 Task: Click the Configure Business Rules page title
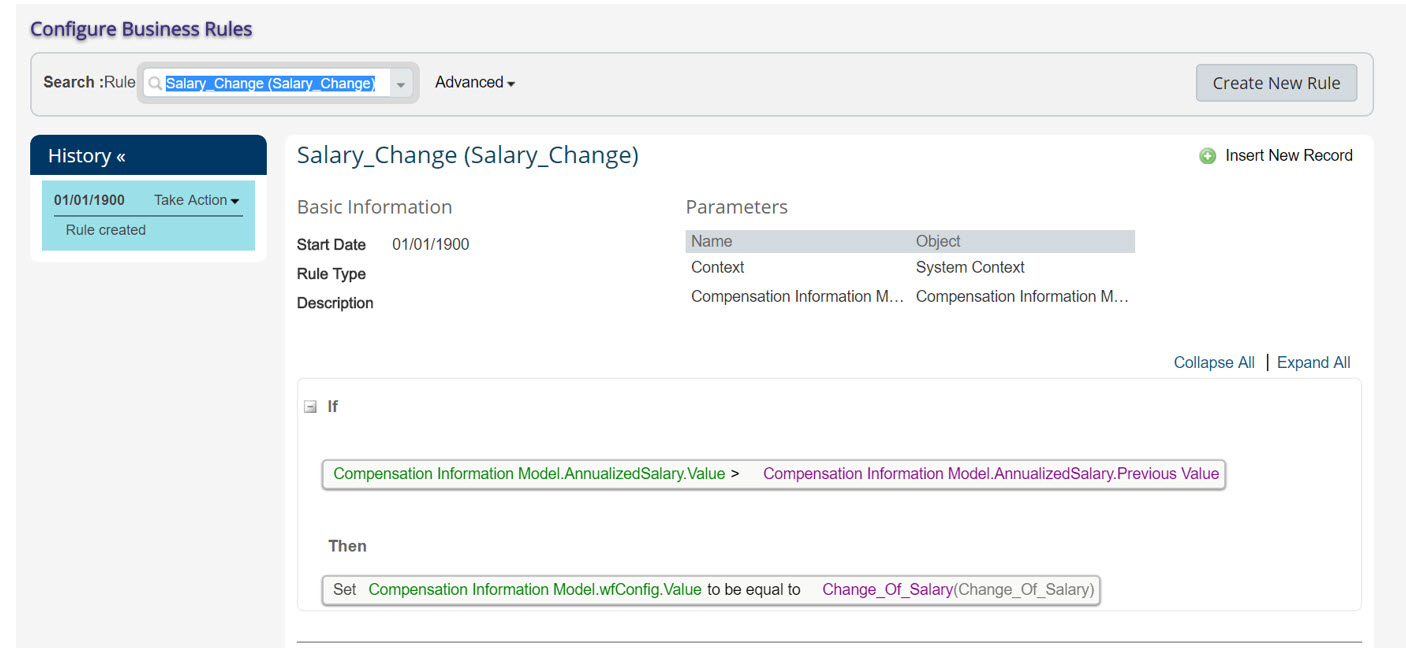pos(141,29)
